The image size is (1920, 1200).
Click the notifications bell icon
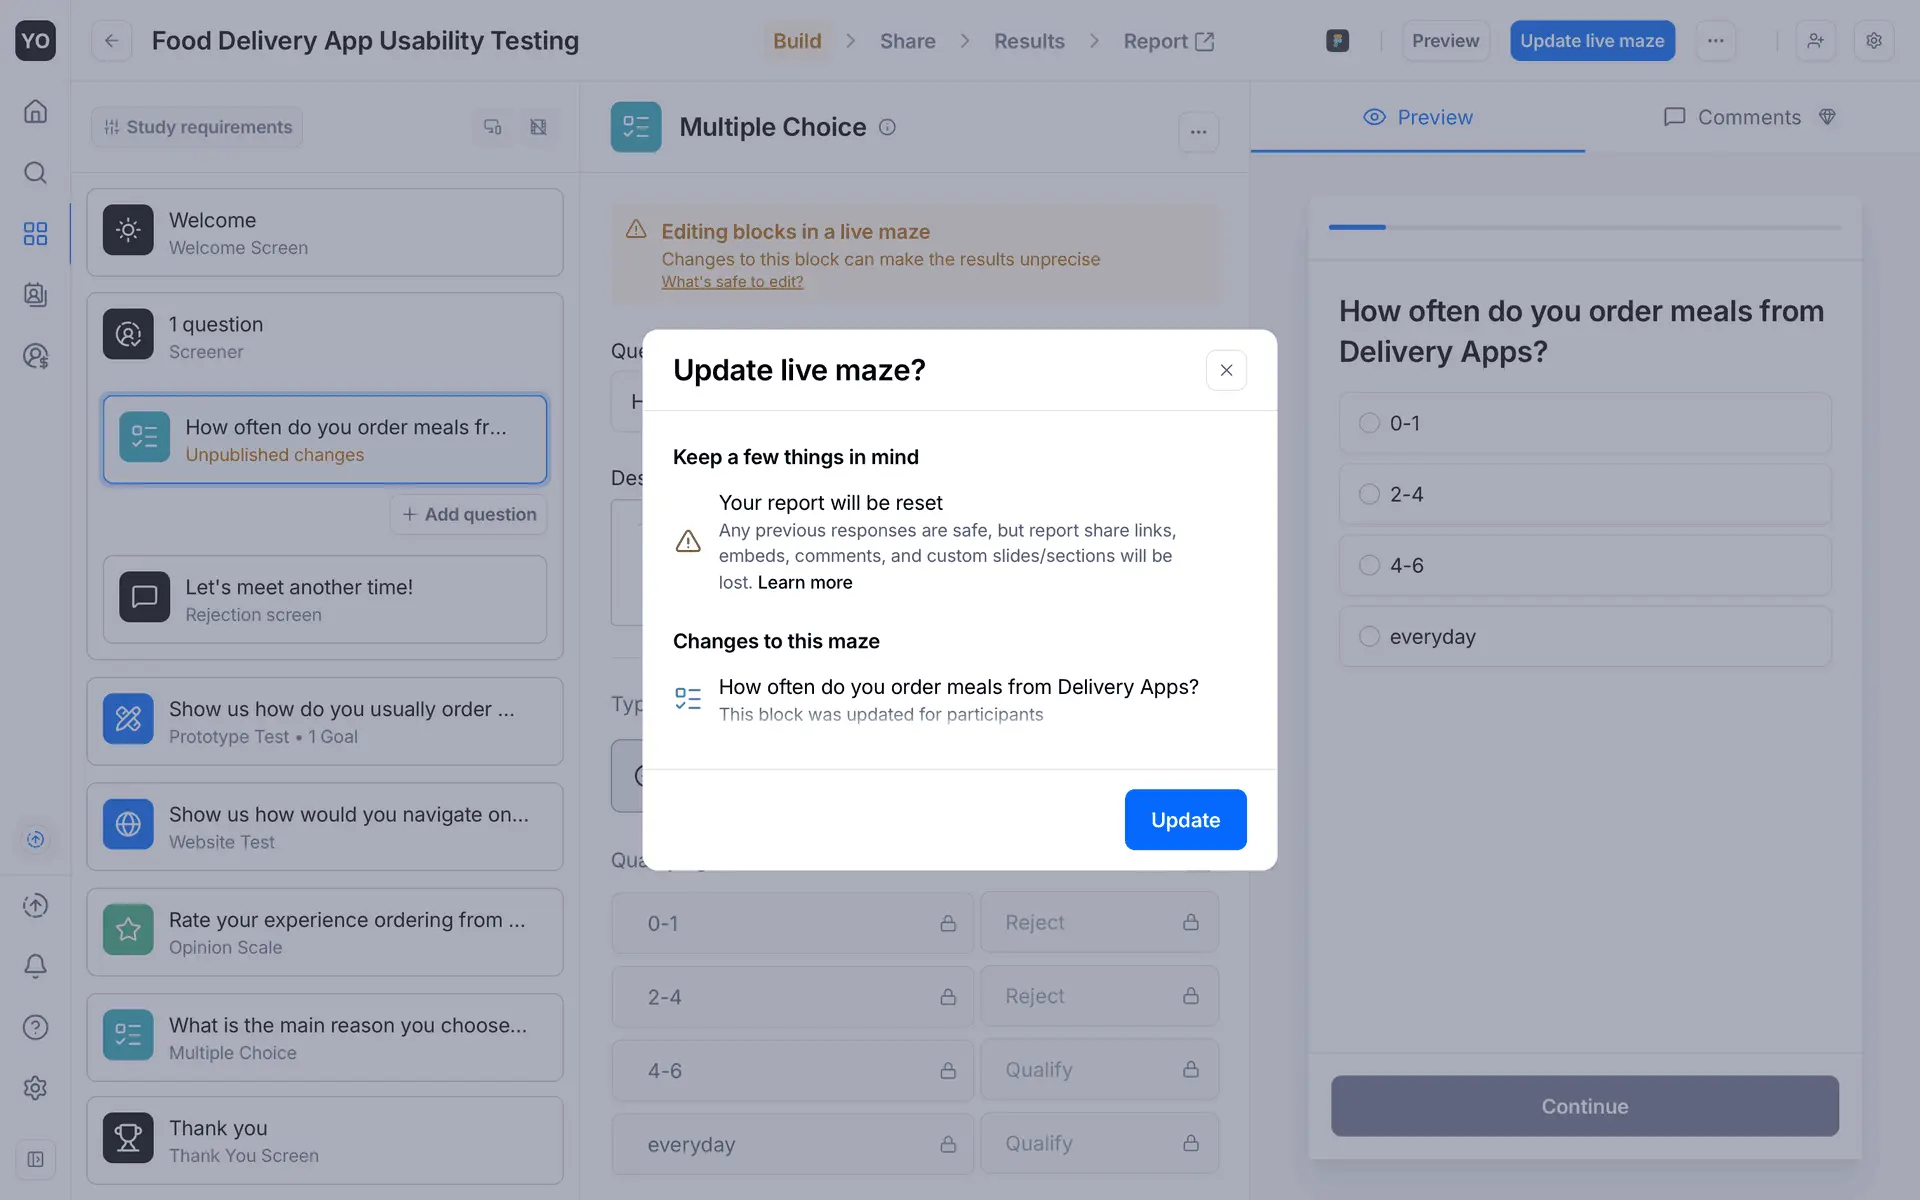click(35, 966)
